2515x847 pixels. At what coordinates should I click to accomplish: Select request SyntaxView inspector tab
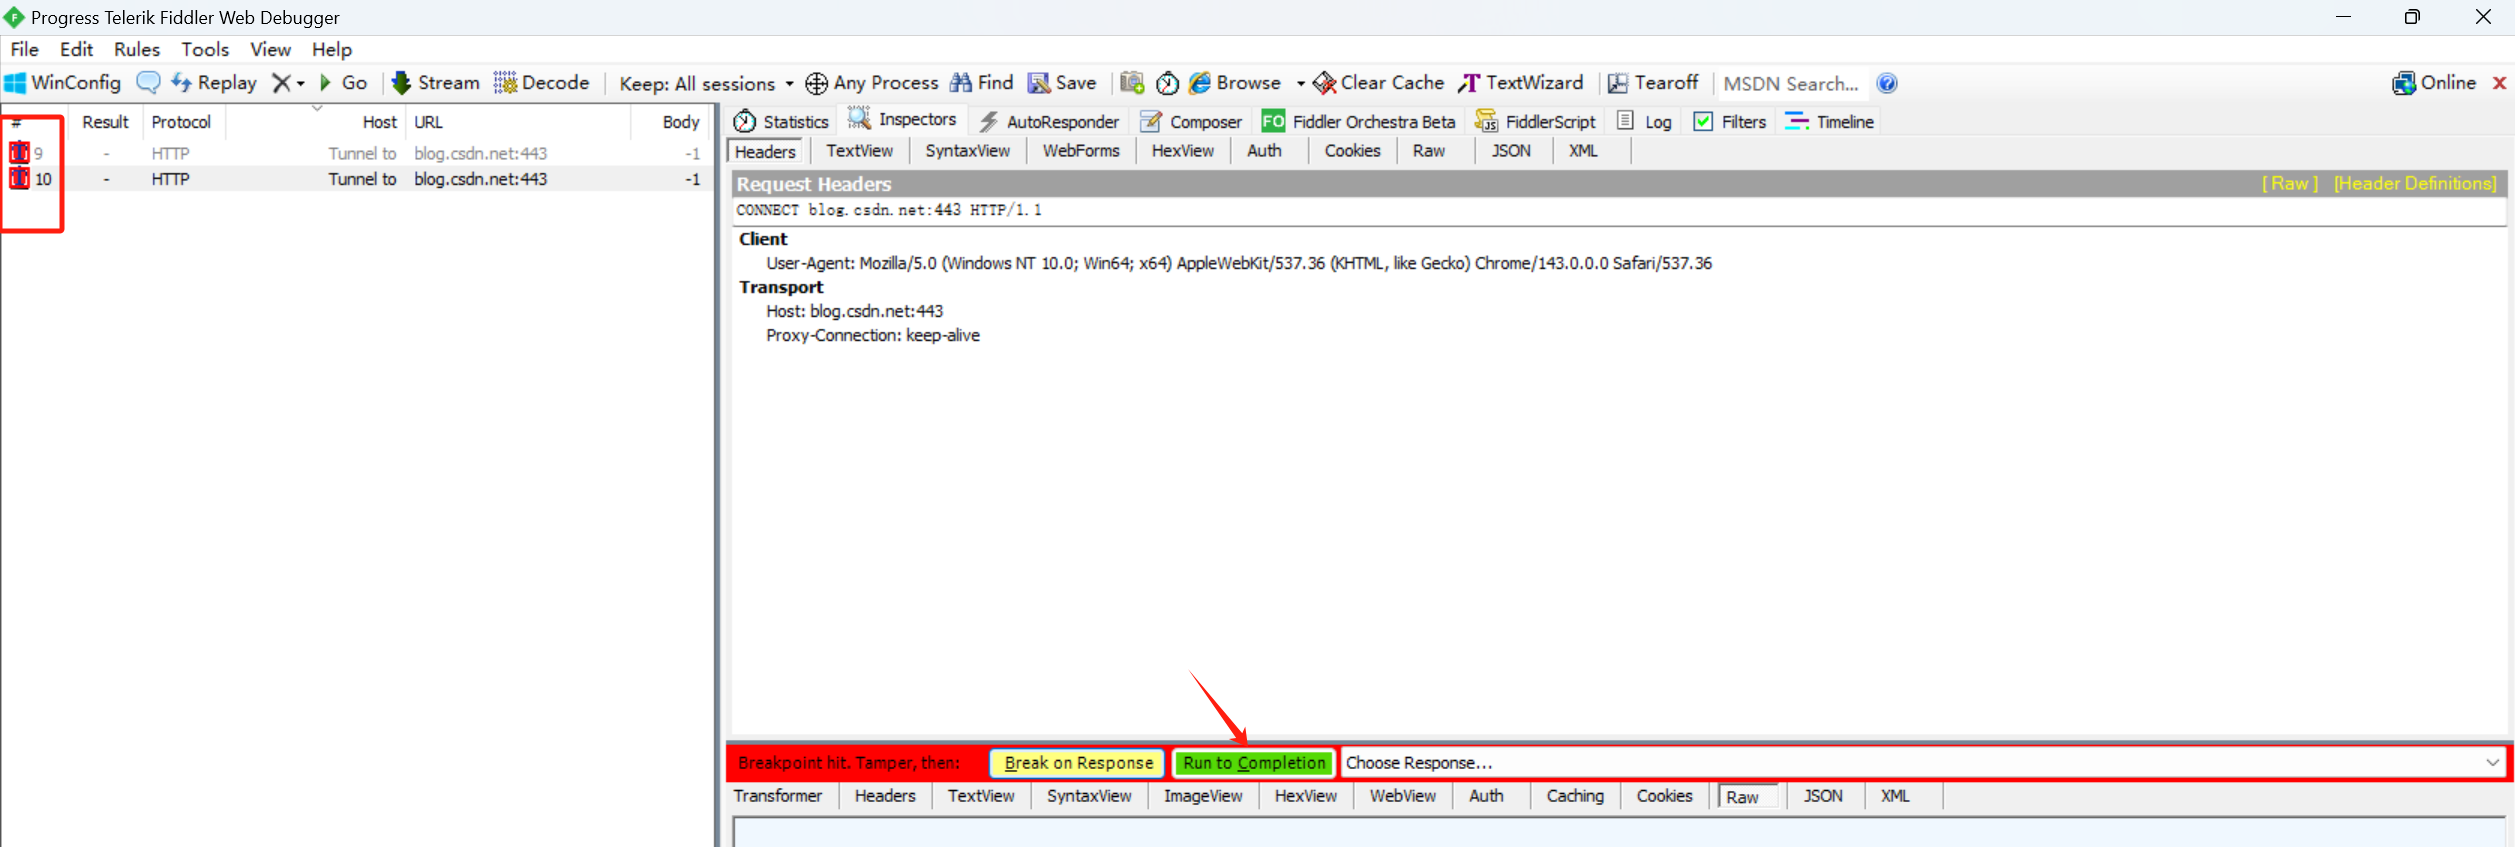pos(967,151)
